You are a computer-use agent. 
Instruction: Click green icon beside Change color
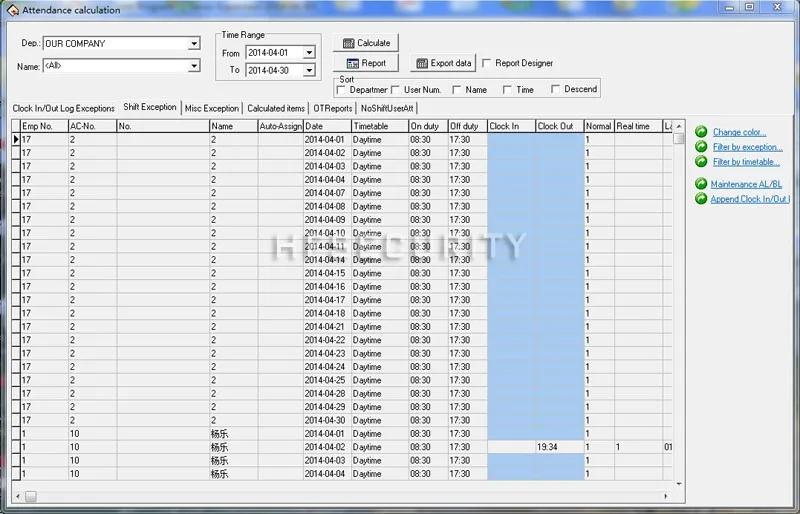[702, 132]
